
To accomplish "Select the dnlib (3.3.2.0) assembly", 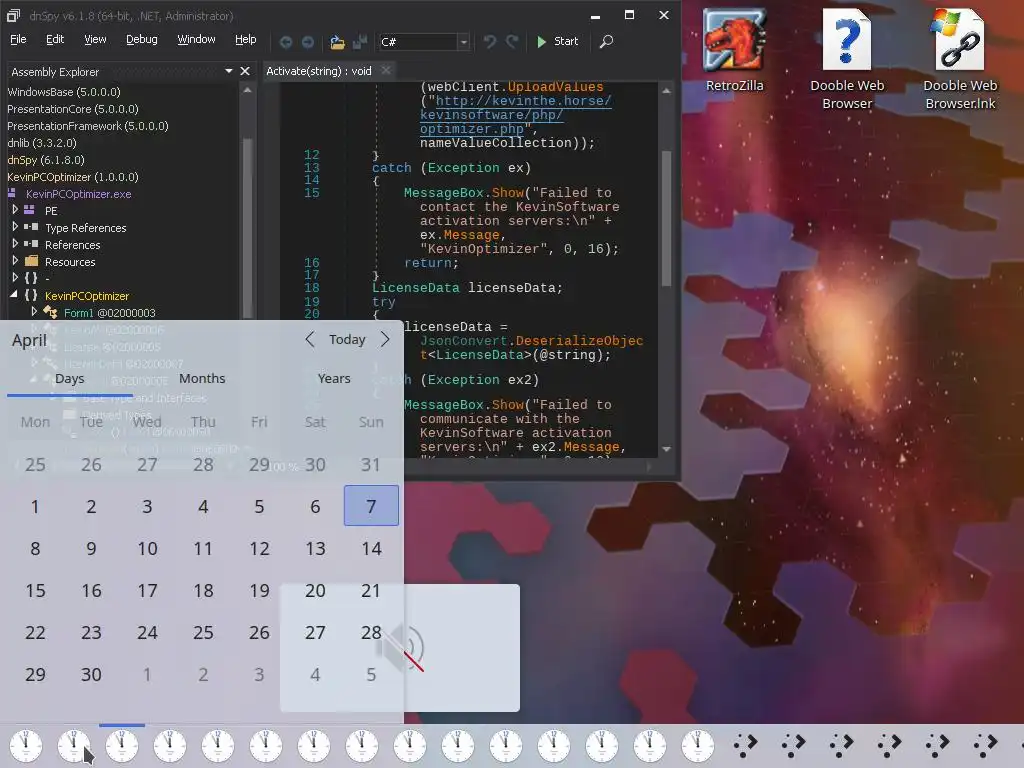I will coord(42,143).
